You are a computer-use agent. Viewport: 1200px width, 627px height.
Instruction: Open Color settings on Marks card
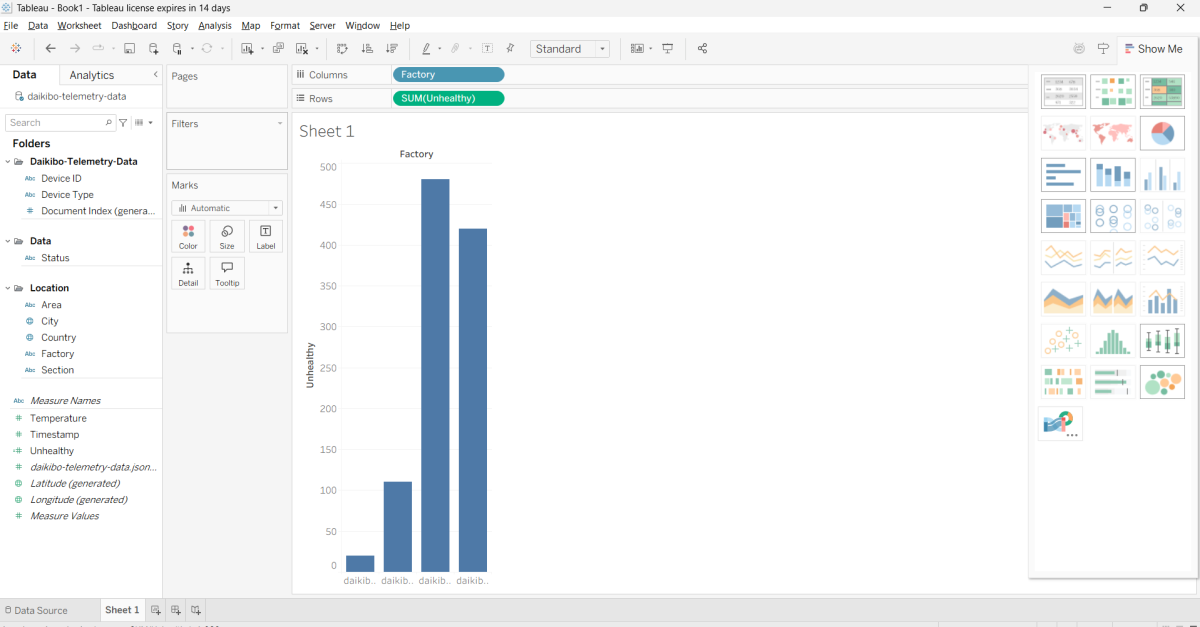pyautogui.click(x=188, y=236)
